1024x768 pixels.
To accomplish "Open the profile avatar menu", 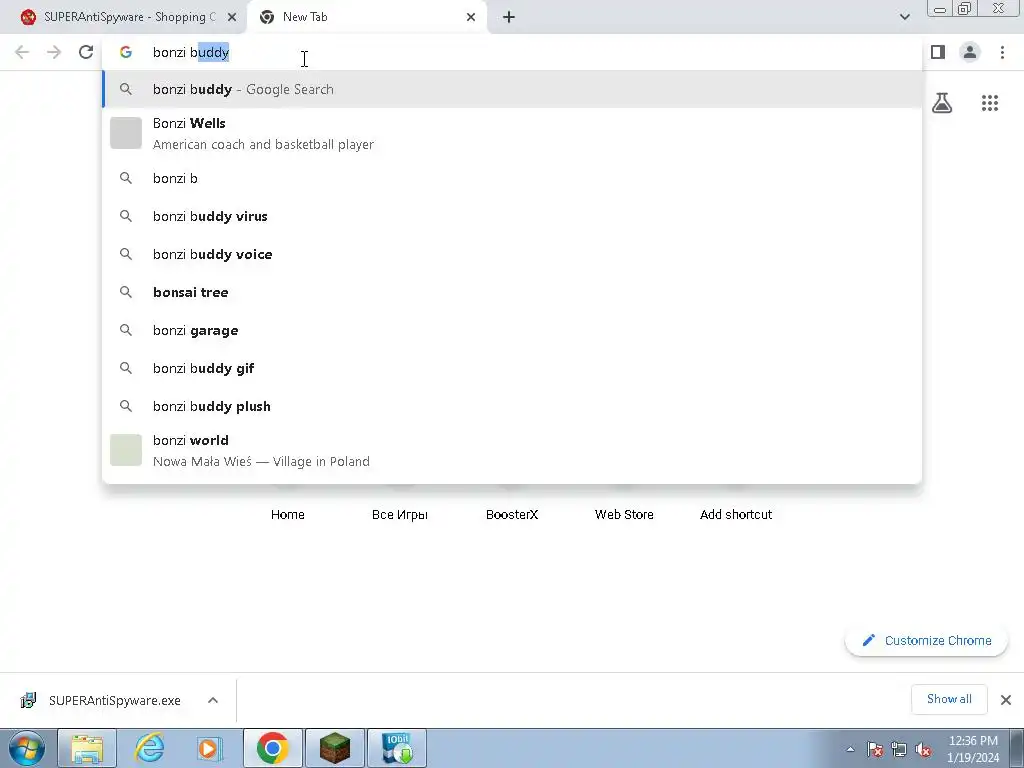I will click(970, 52).
